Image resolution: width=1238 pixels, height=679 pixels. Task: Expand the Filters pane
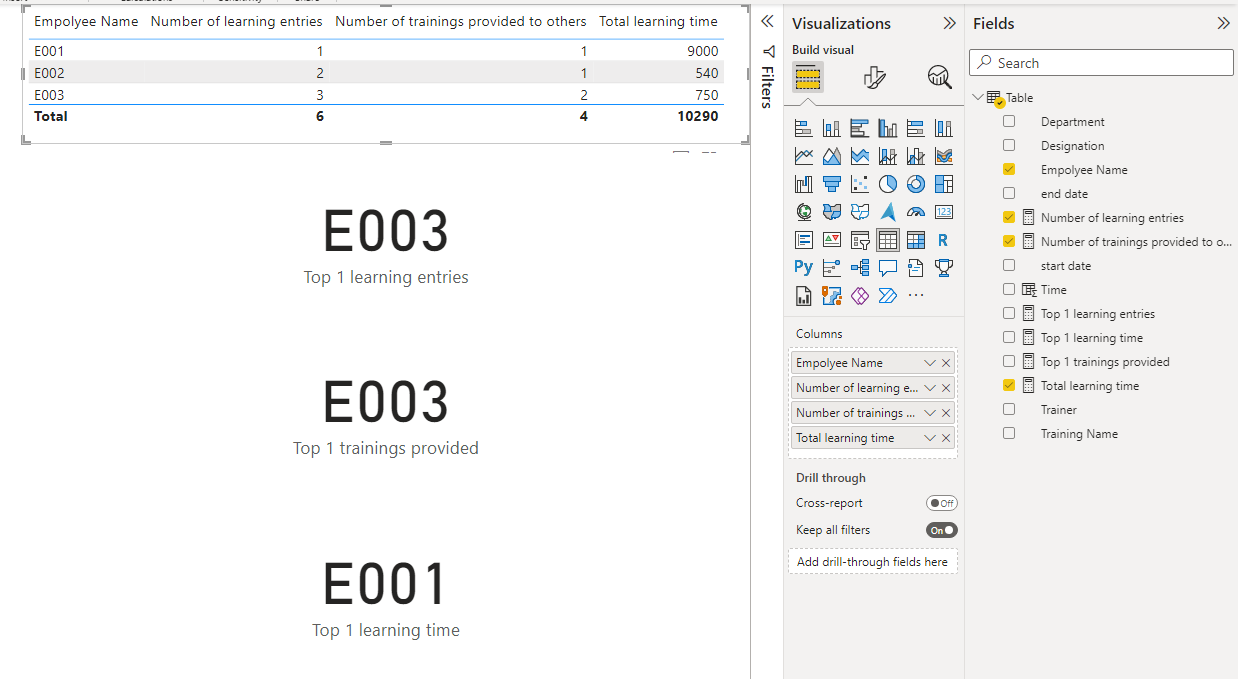point(767,22)
